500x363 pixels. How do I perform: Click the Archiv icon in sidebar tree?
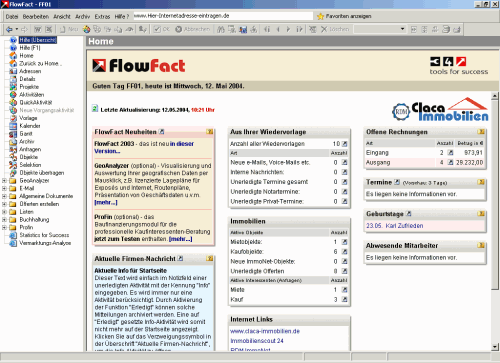tap(13, 141)
